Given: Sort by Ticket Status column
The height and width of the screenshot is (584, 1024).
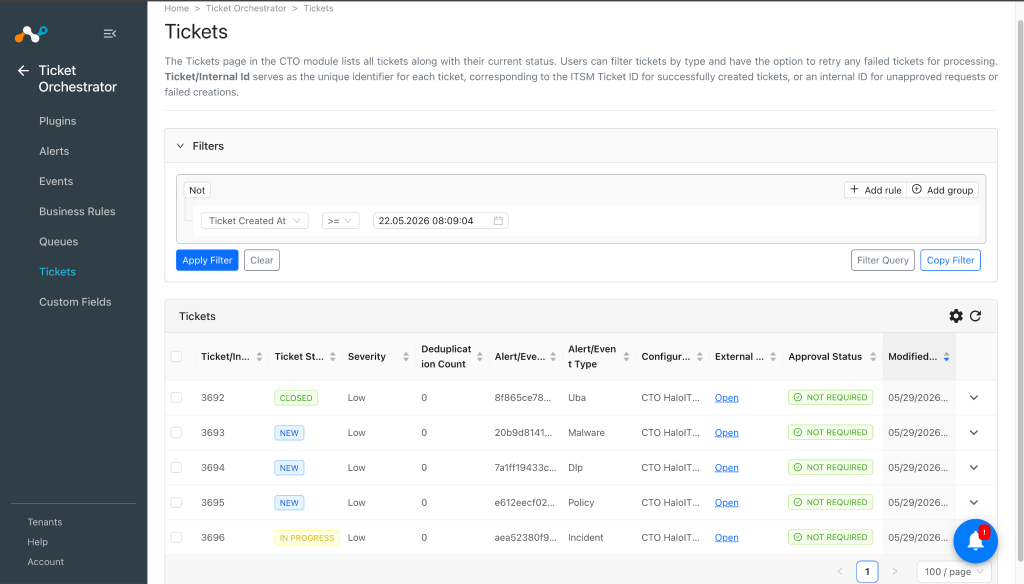Looking at the screenshot, I should coord(332,357).
